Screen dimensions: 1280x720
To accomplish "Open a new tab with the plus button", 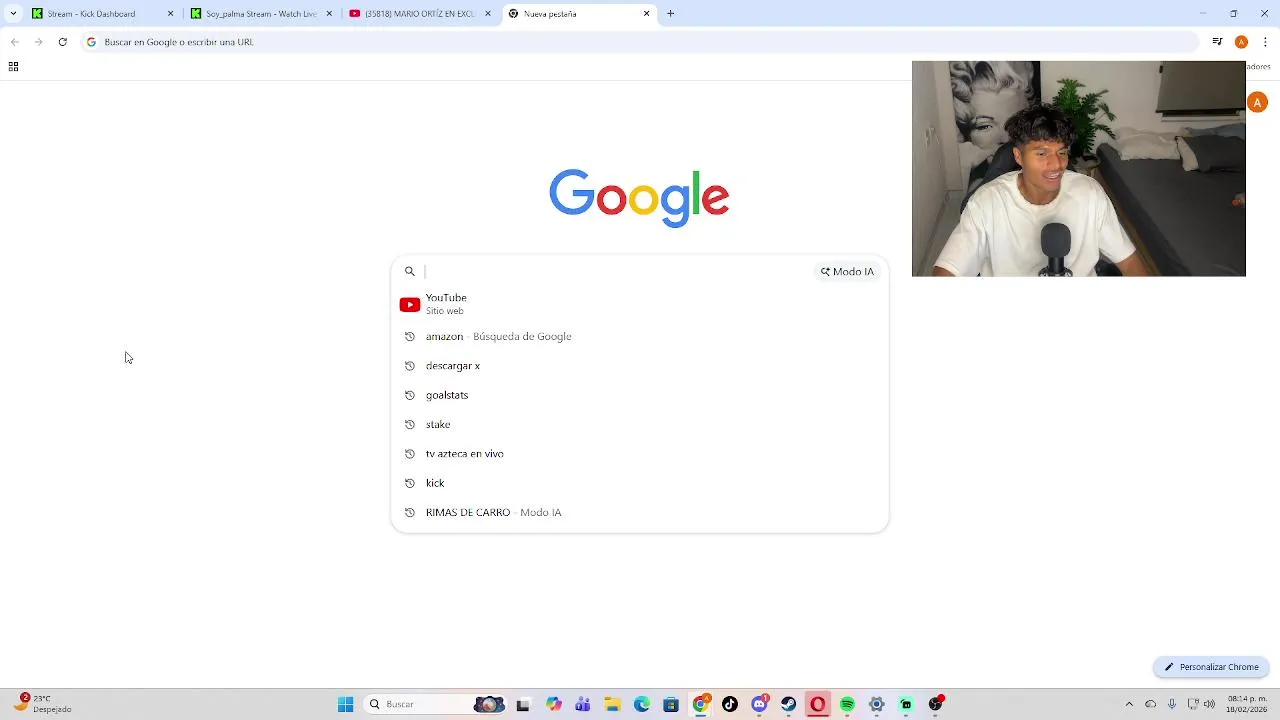I will [x=670, y=14].
